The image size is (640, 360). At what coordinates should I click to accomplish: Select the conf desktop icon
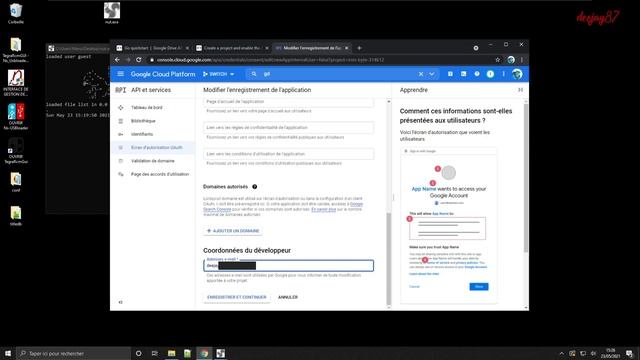16,182
